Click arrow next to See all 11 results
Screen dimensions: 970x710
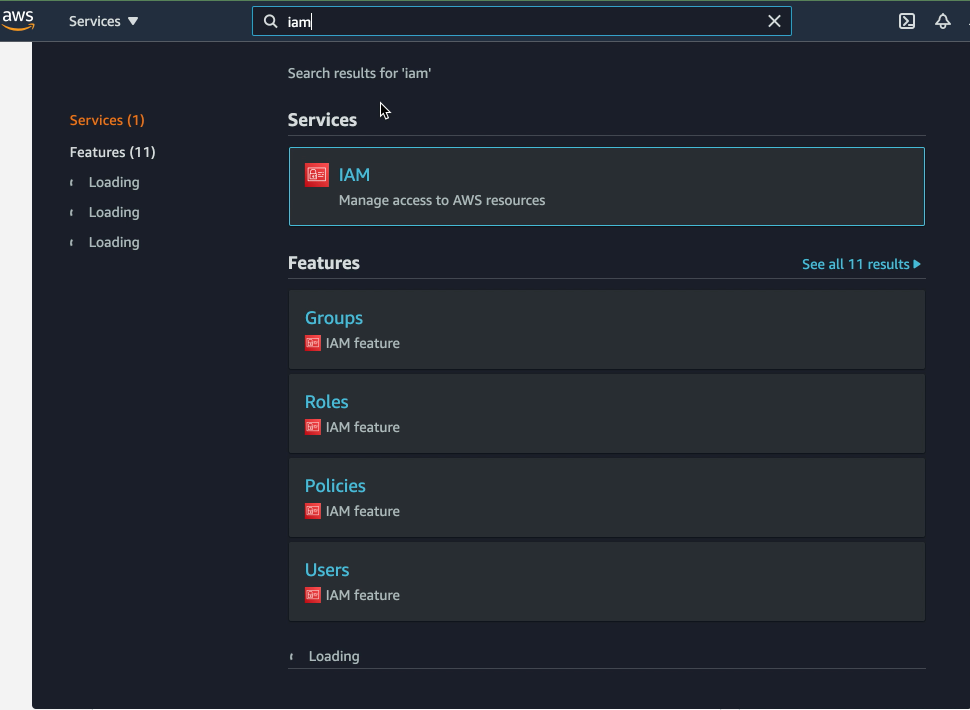point(917,264)
